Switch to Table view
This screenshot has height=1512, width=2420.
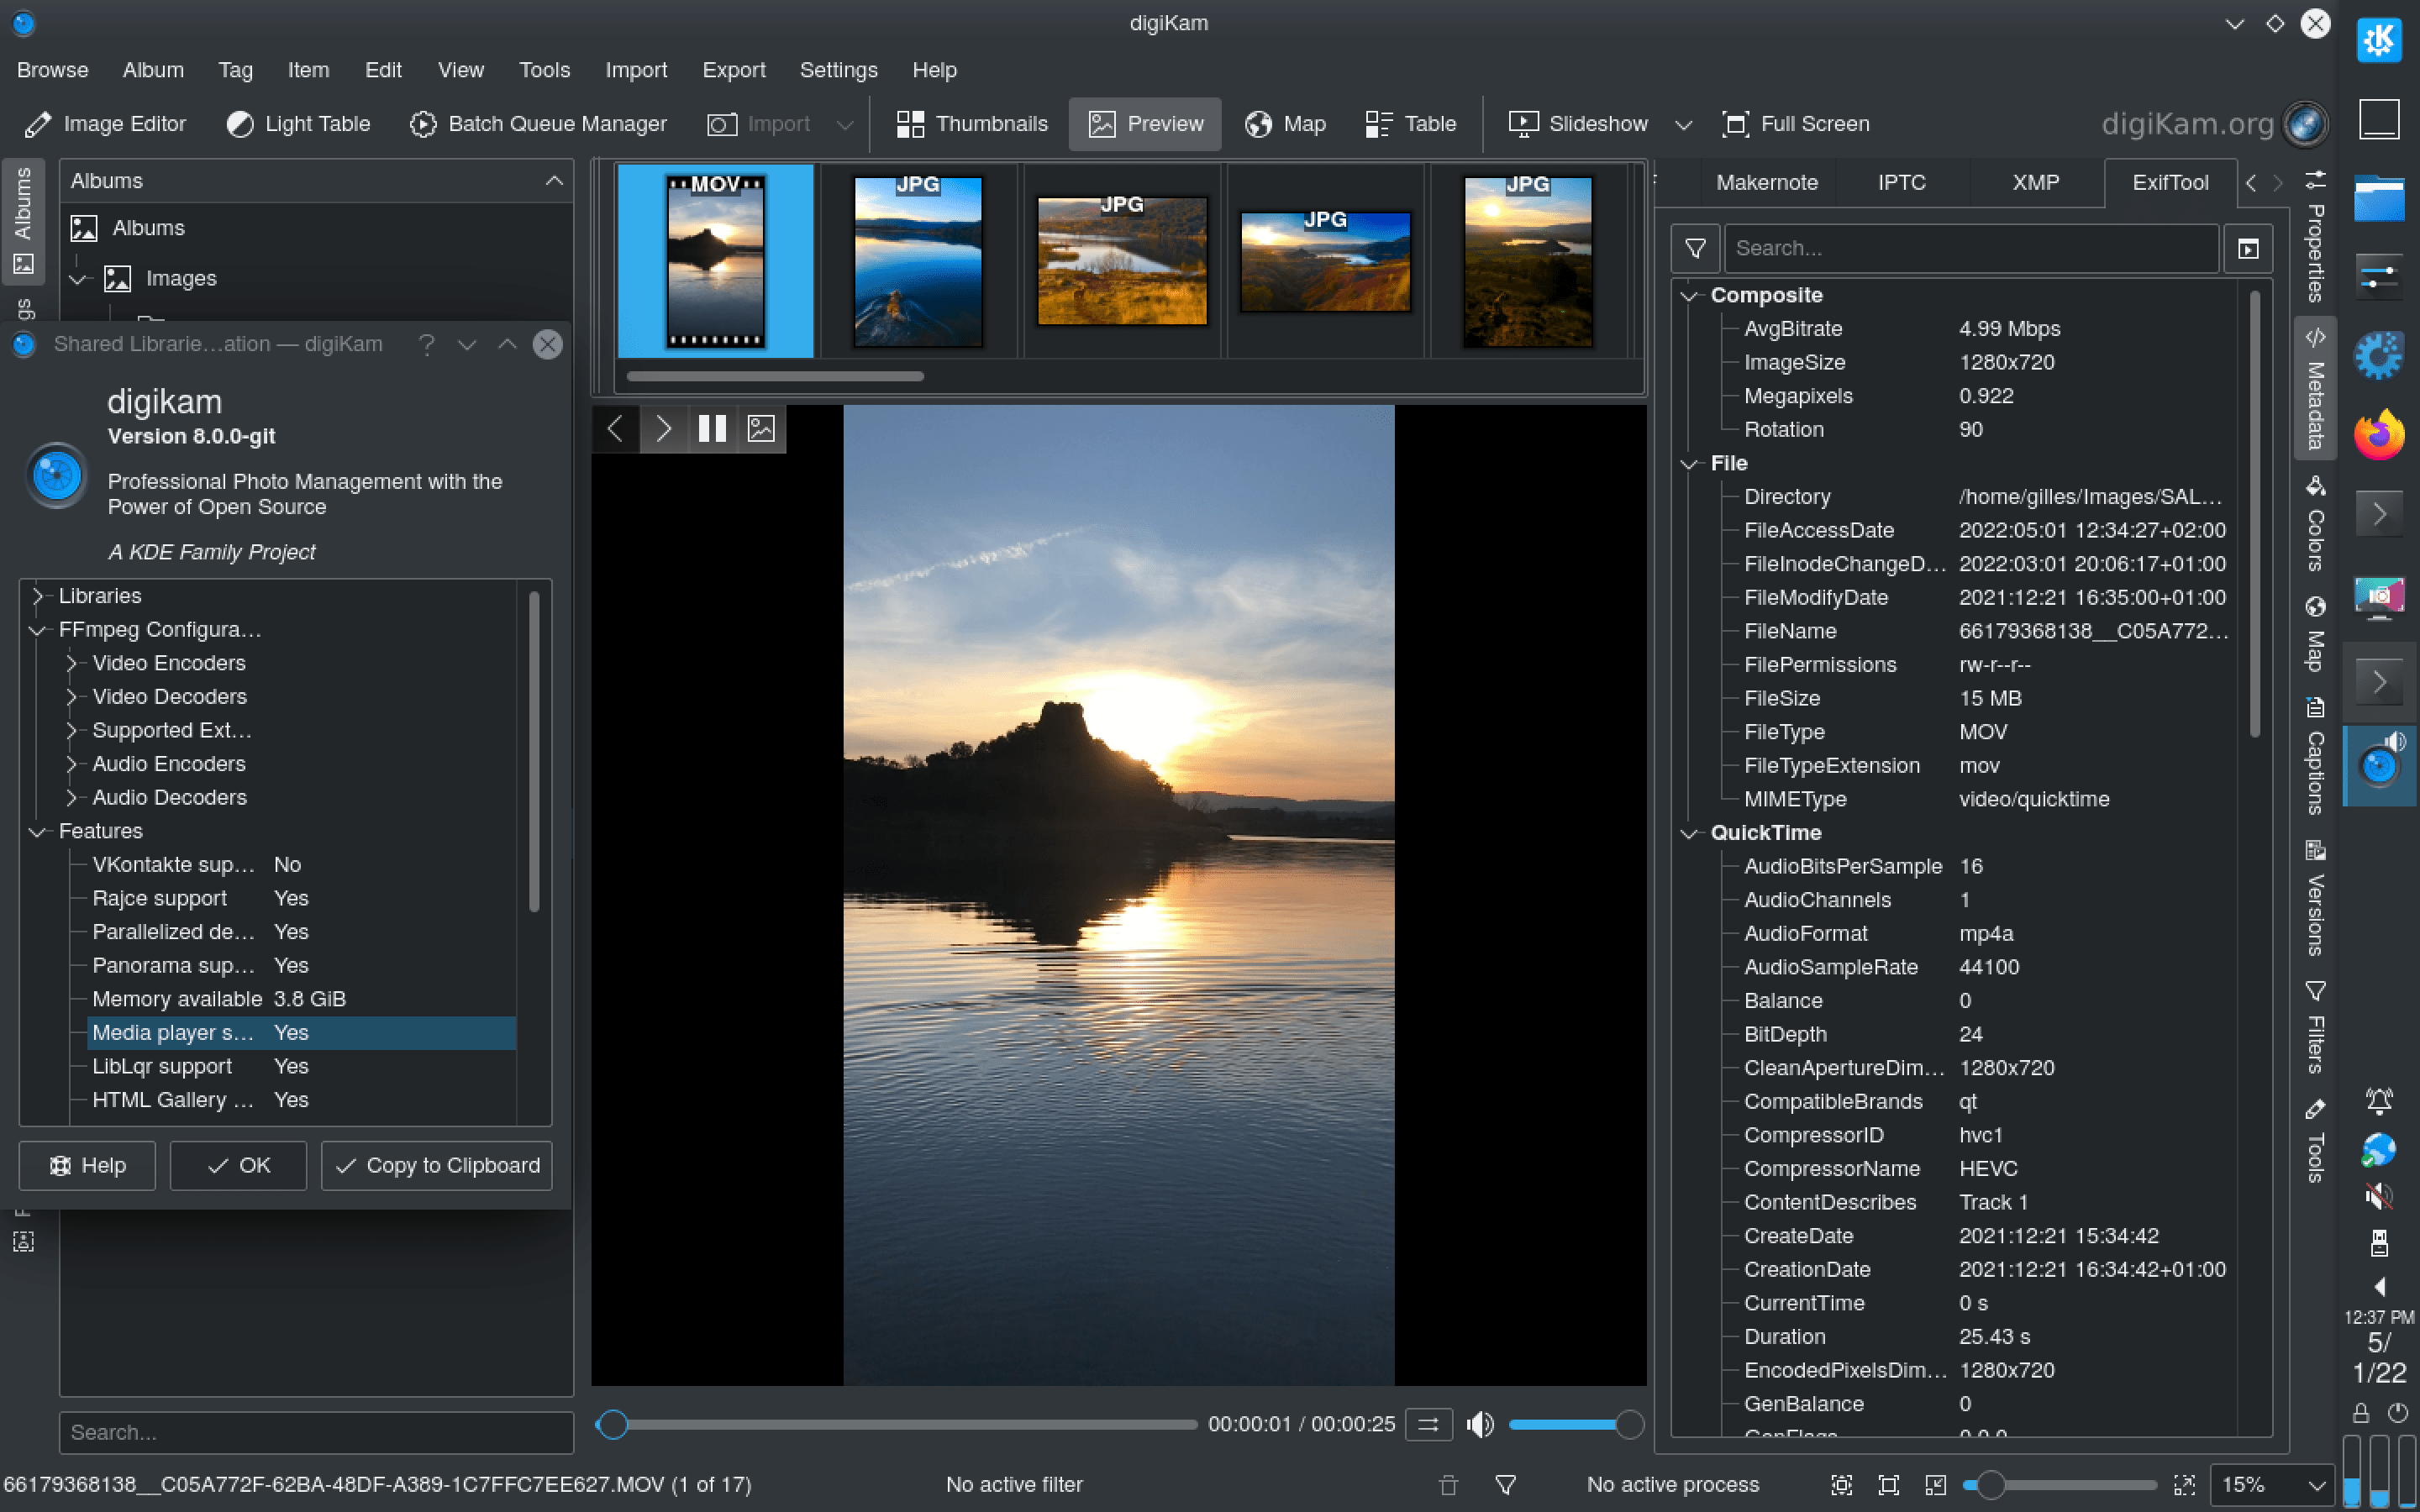click(1408, 123)
